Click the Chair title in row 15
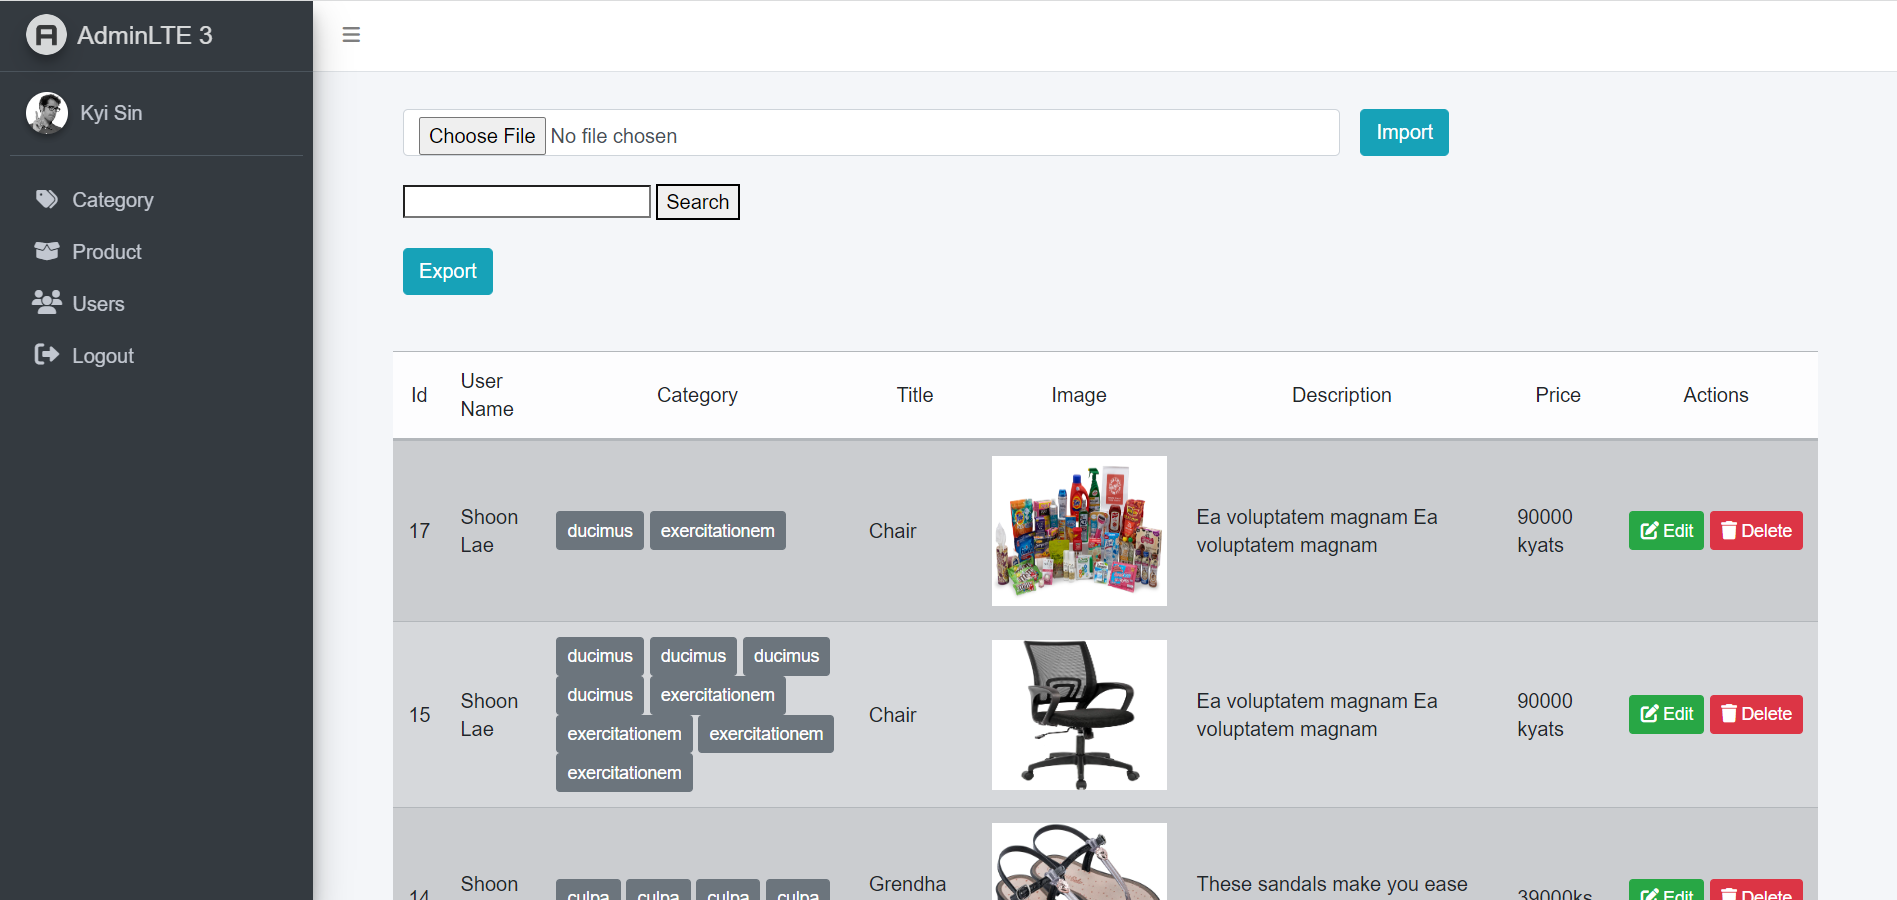 pos(892,715)
